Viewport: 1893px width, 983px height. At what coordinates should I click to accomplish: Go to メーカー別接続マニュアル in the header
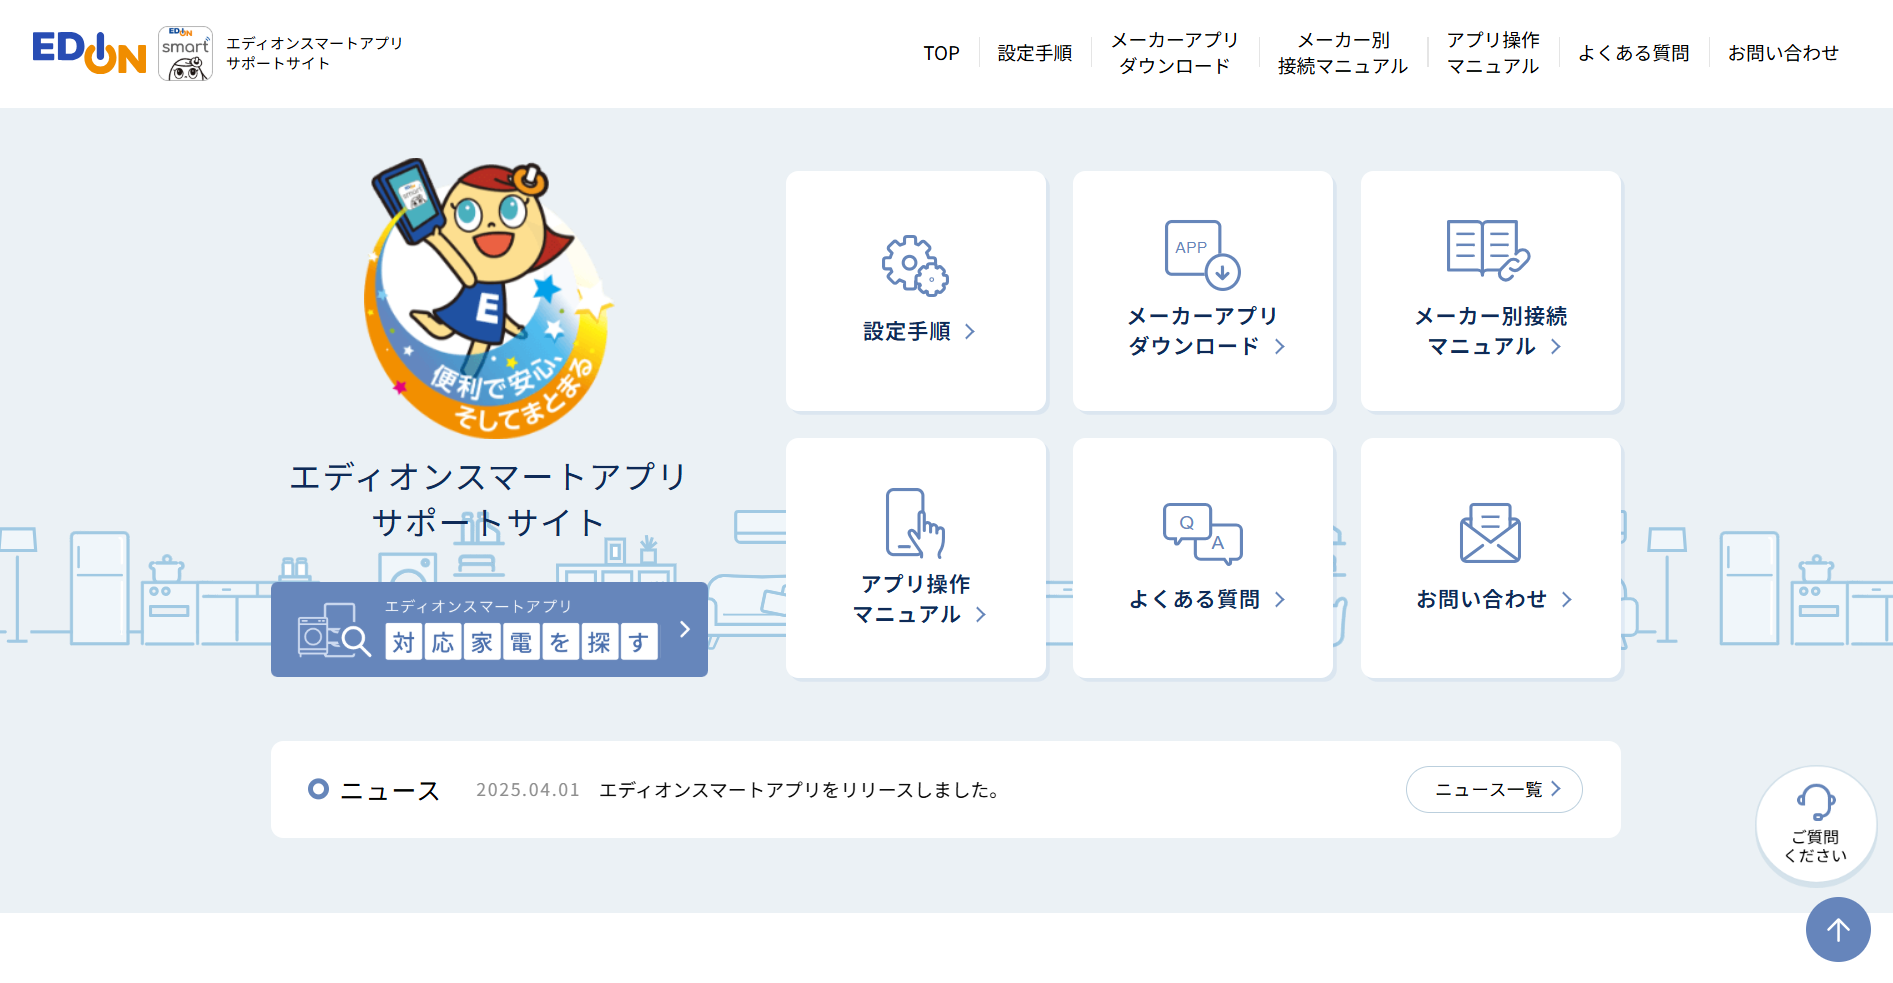click(1342, 54)
